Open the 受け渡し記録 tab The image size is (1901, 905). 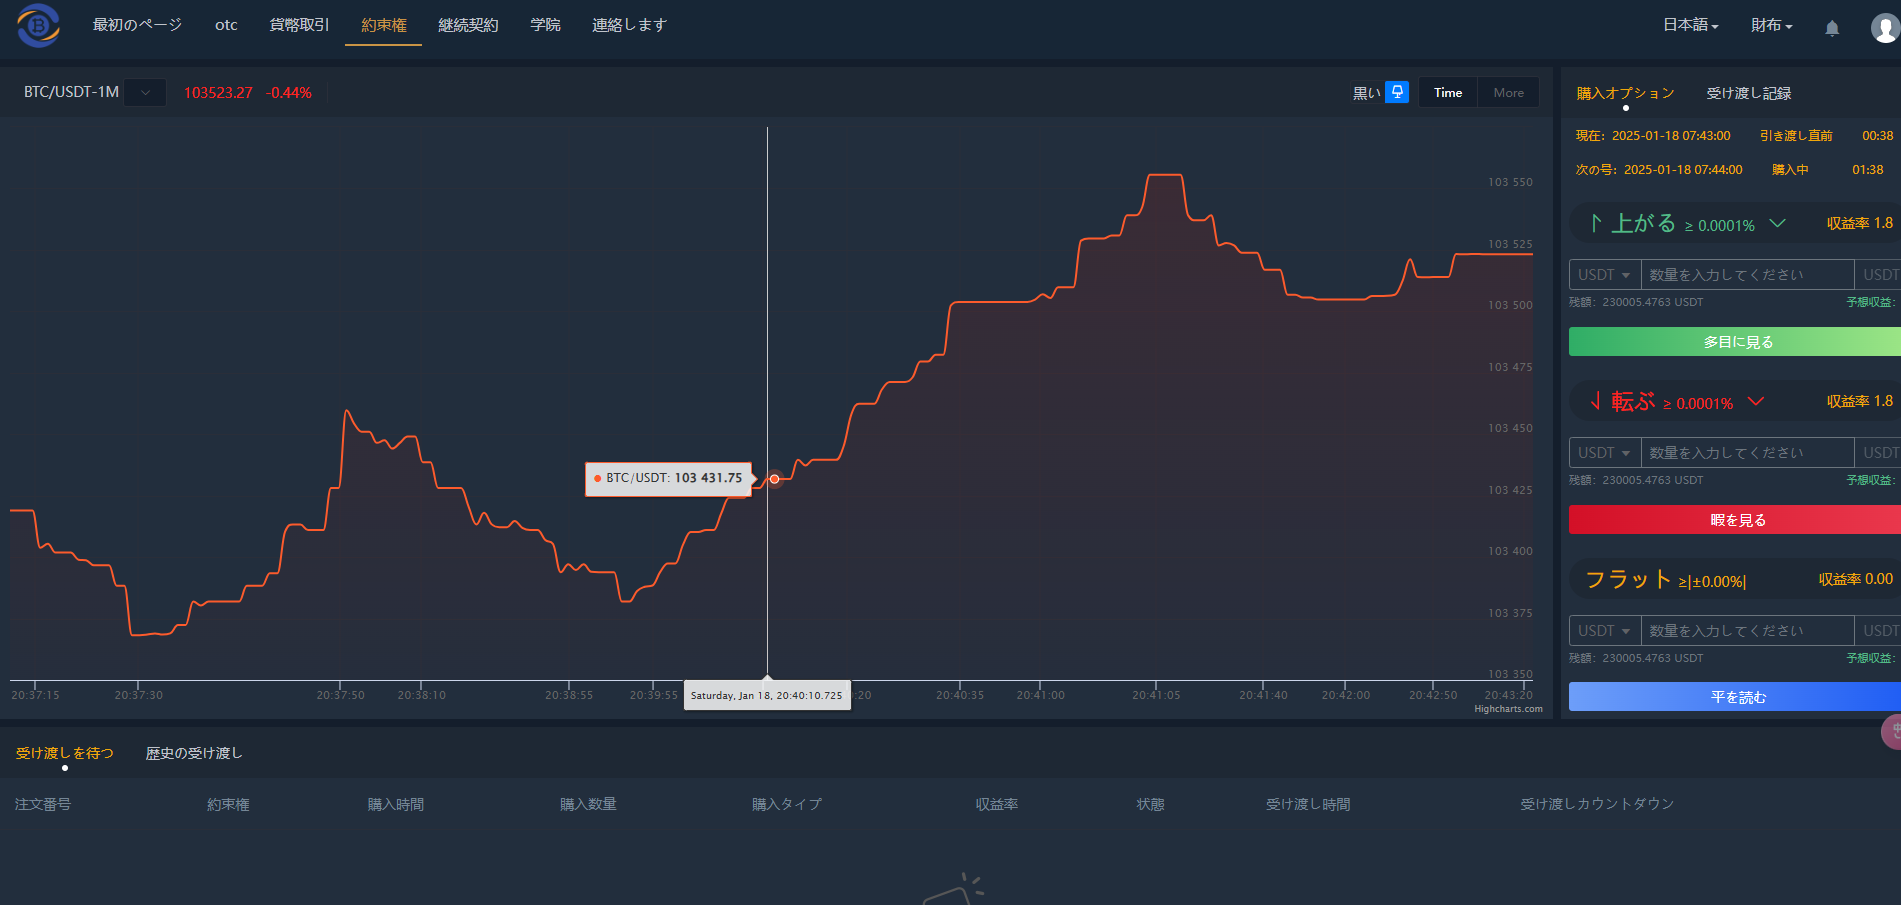(1748, 93)
